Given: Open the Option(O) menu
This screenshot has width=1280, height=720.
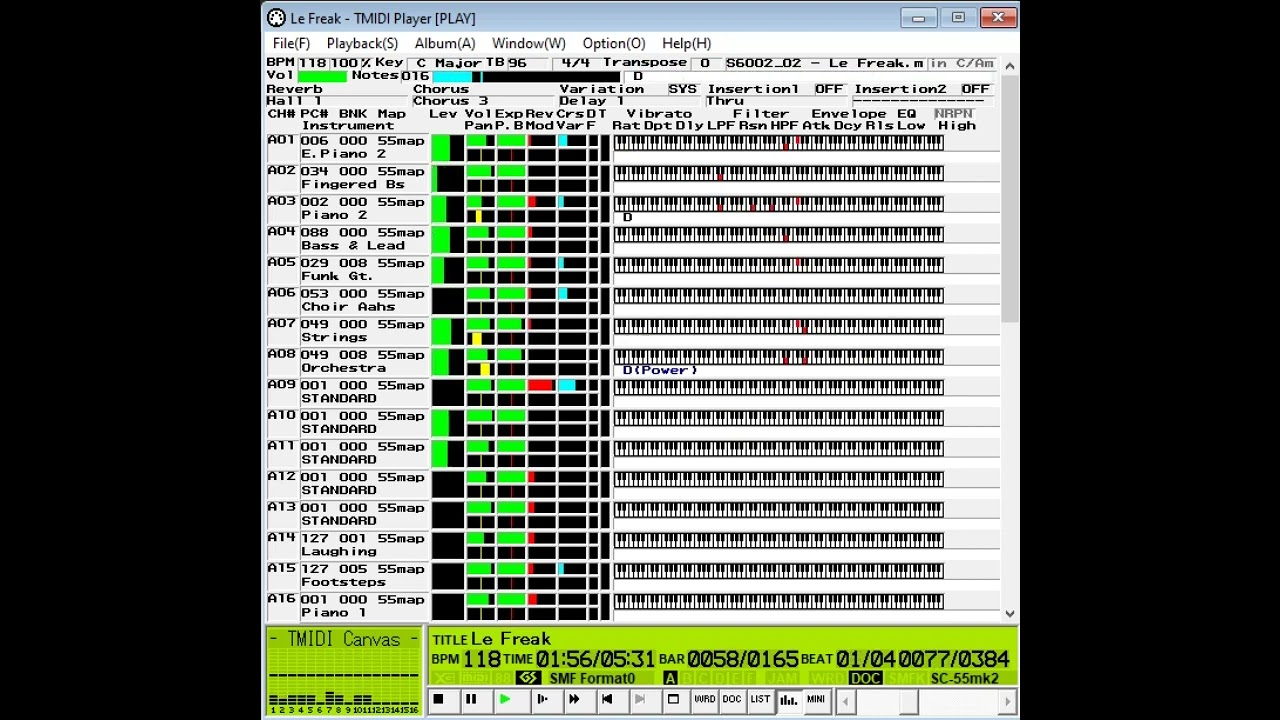Looking at the screenshot, I should coord(614,43).
